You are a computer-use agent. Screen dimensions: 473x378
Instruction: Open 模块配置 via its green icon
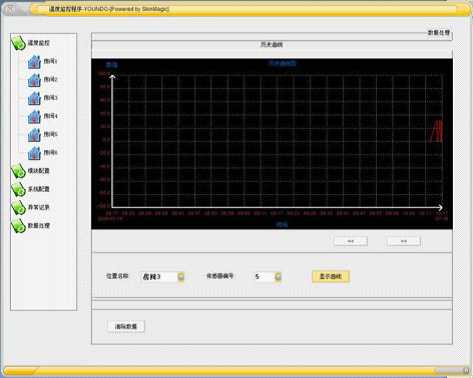[x=19, y=171]
